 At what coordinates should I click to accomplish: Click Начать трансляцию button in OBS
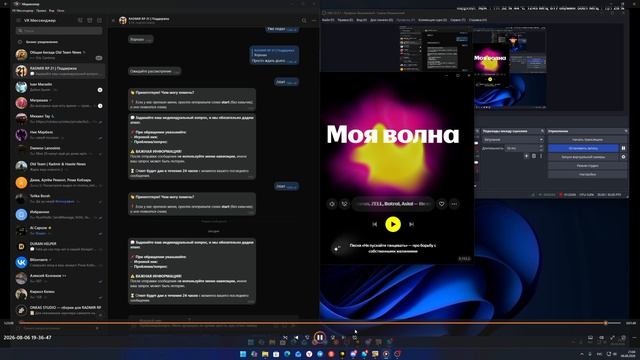click(x=587, y=140)
